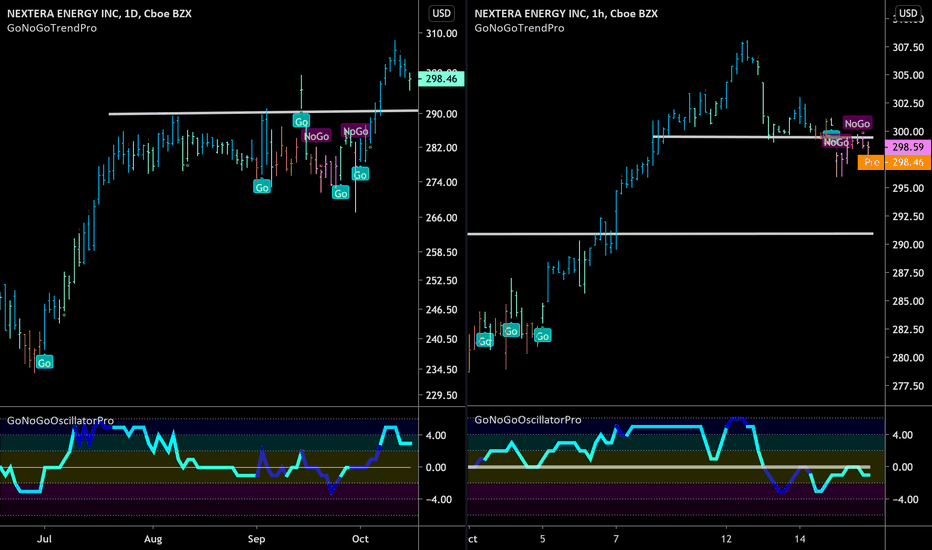Click date 12 on the 1h time axis
The height and width of the screenshot is (550, 932).
tap(726, 539)
